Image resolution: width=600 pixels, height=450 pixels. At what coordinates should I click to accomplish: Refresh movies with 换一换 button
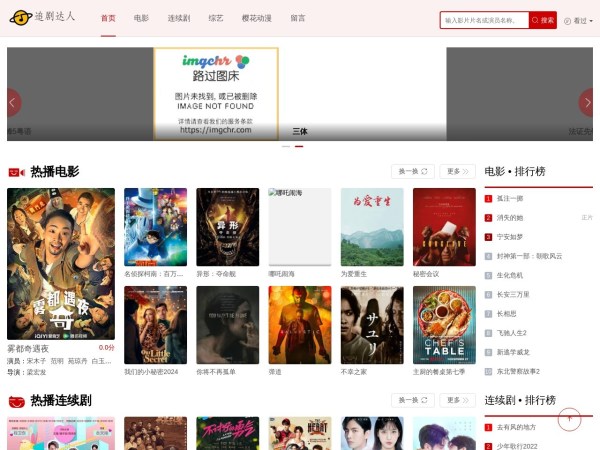413,171
